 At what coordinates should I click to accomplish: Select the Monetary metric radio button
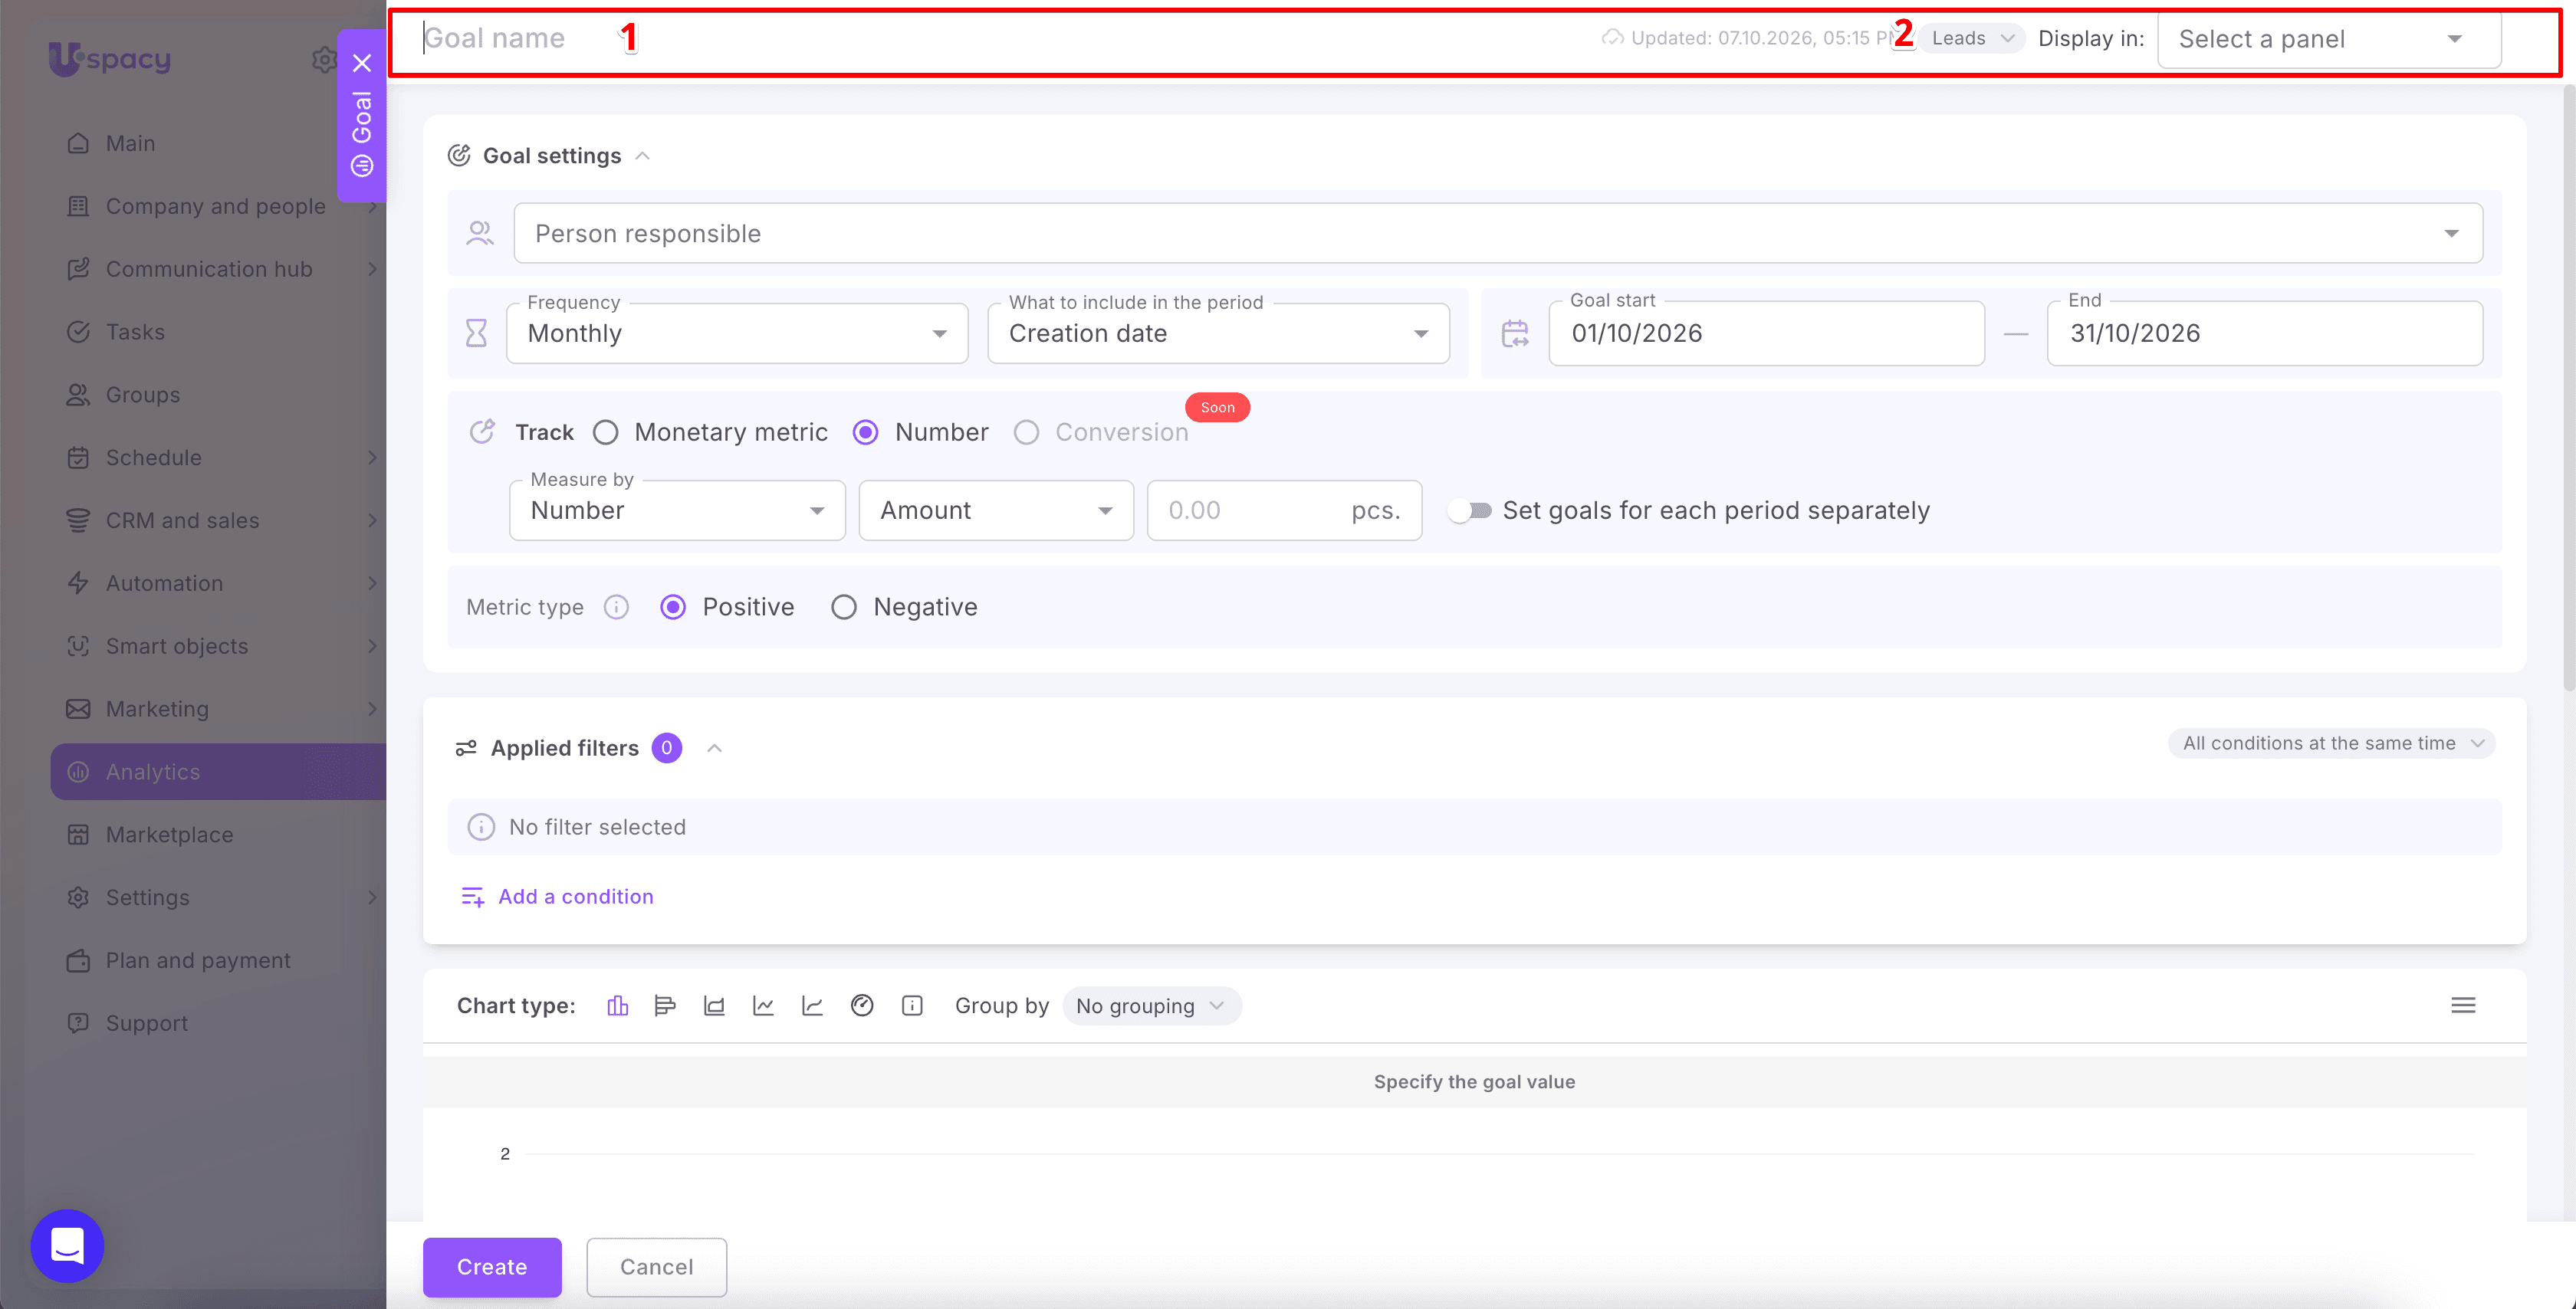pyautogui.click(x=606, y=432)
